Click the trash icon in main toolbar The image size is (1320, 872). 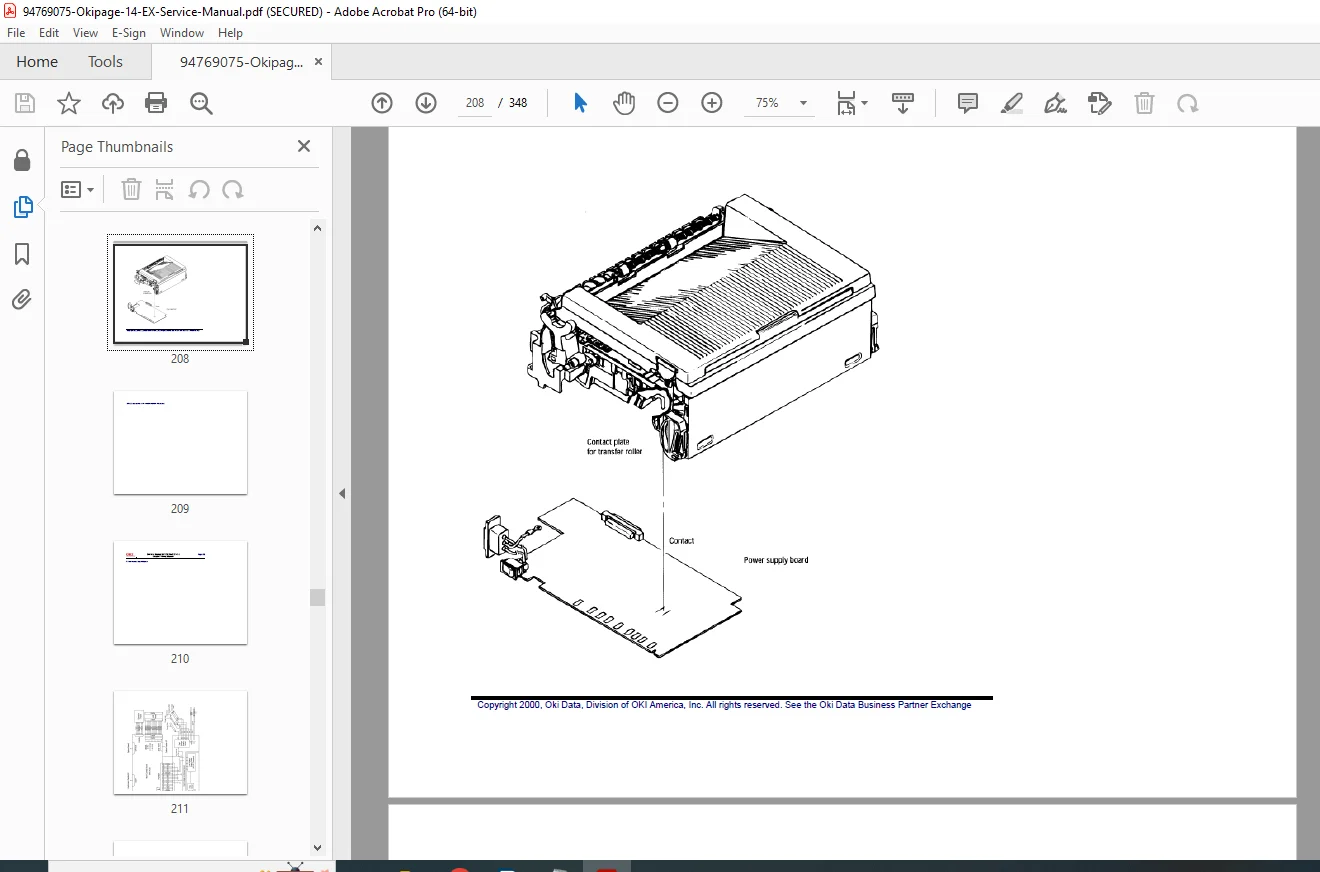[1144, 103]
